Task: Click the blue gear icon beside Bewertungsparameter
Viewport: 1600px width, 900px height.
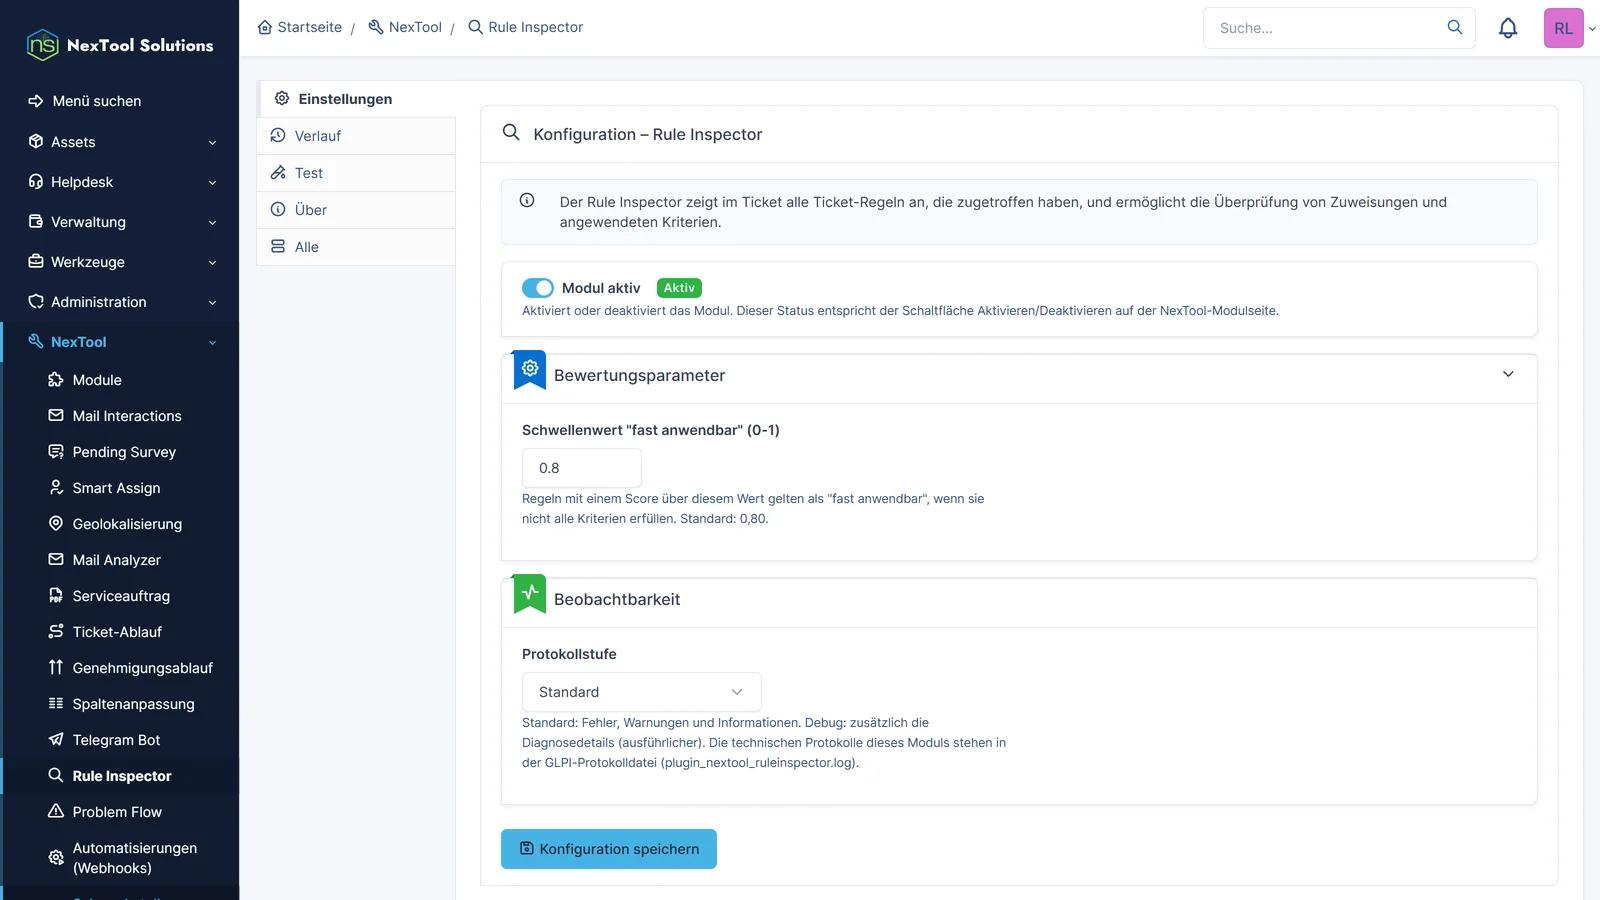Action: [530, 369]
